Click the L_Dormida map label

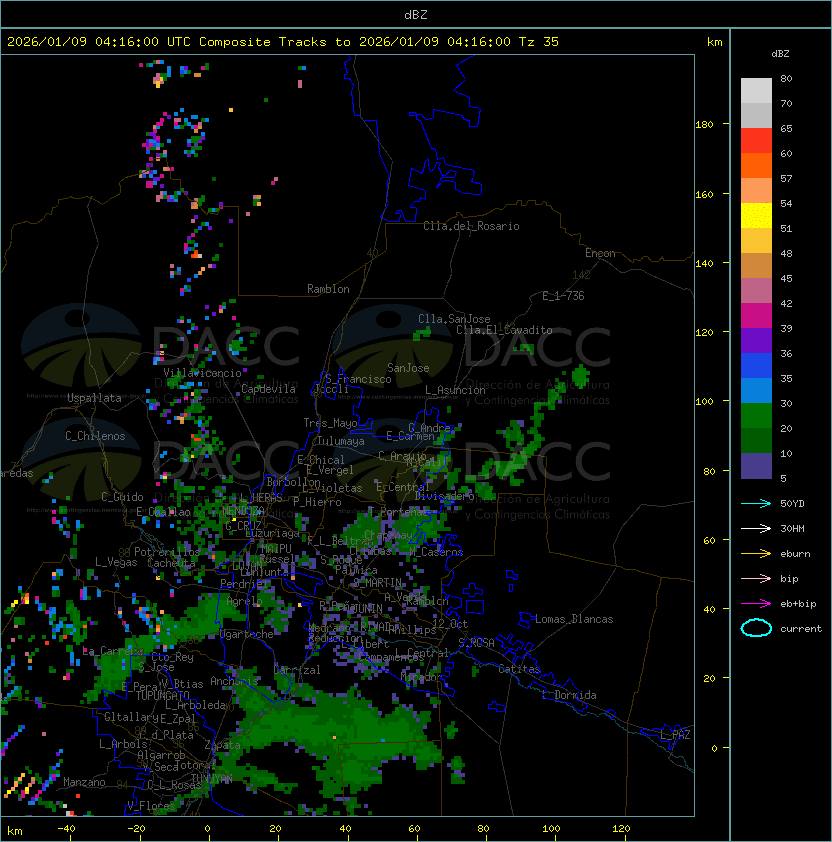tap(569, 695)
